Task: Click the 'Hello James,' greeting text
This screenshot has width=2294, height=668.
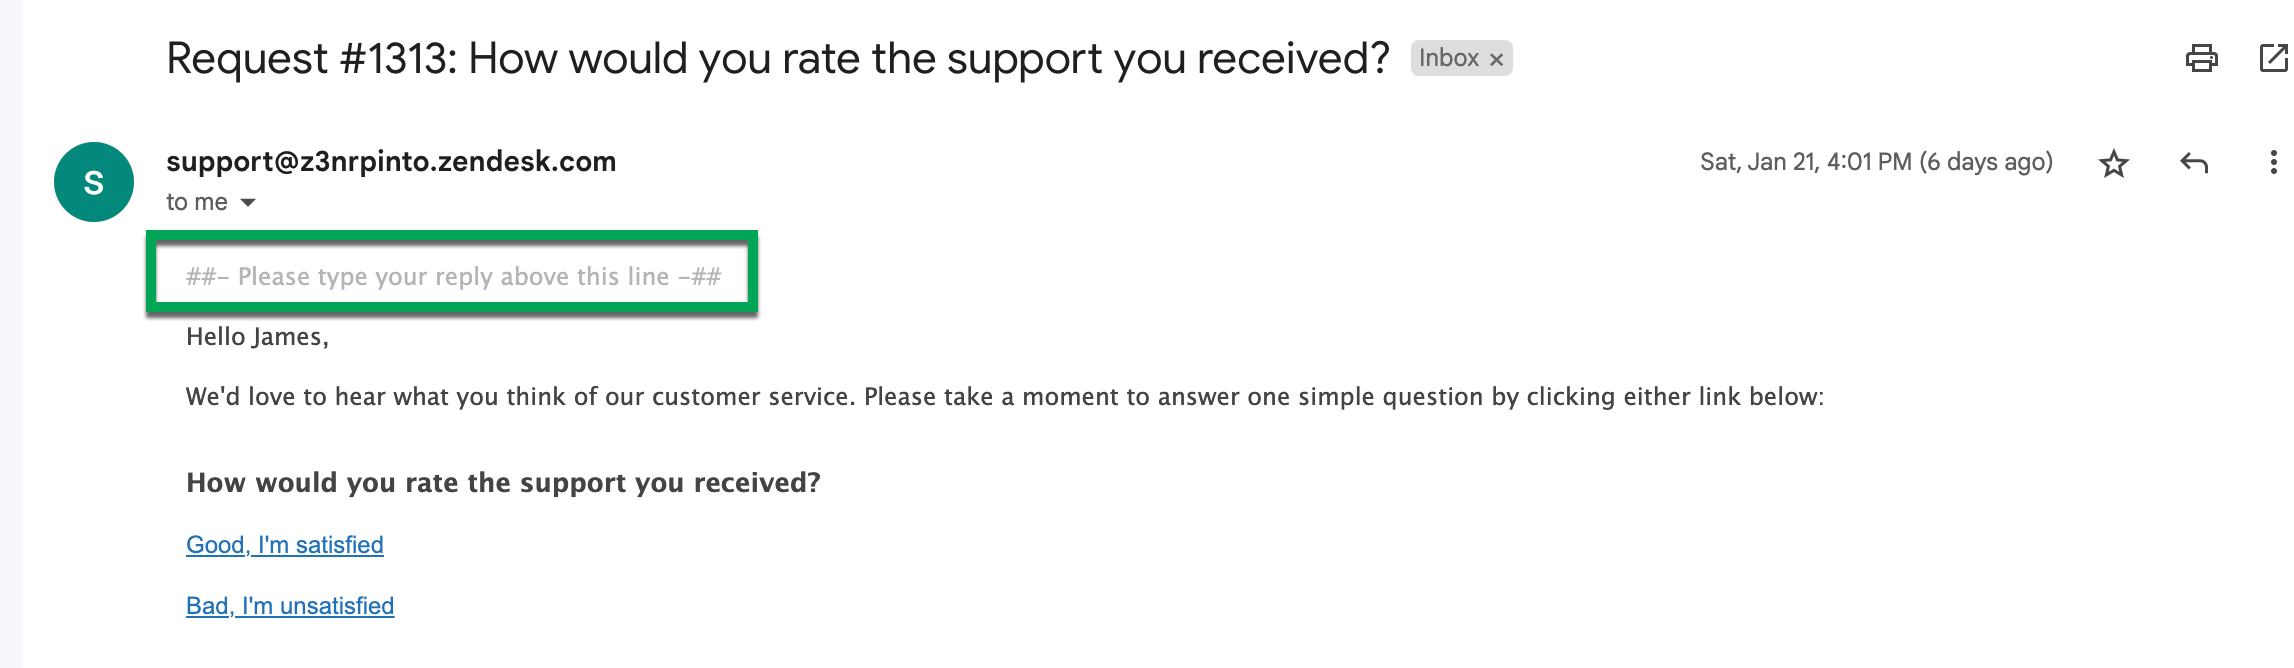Action: click(257, 337)
